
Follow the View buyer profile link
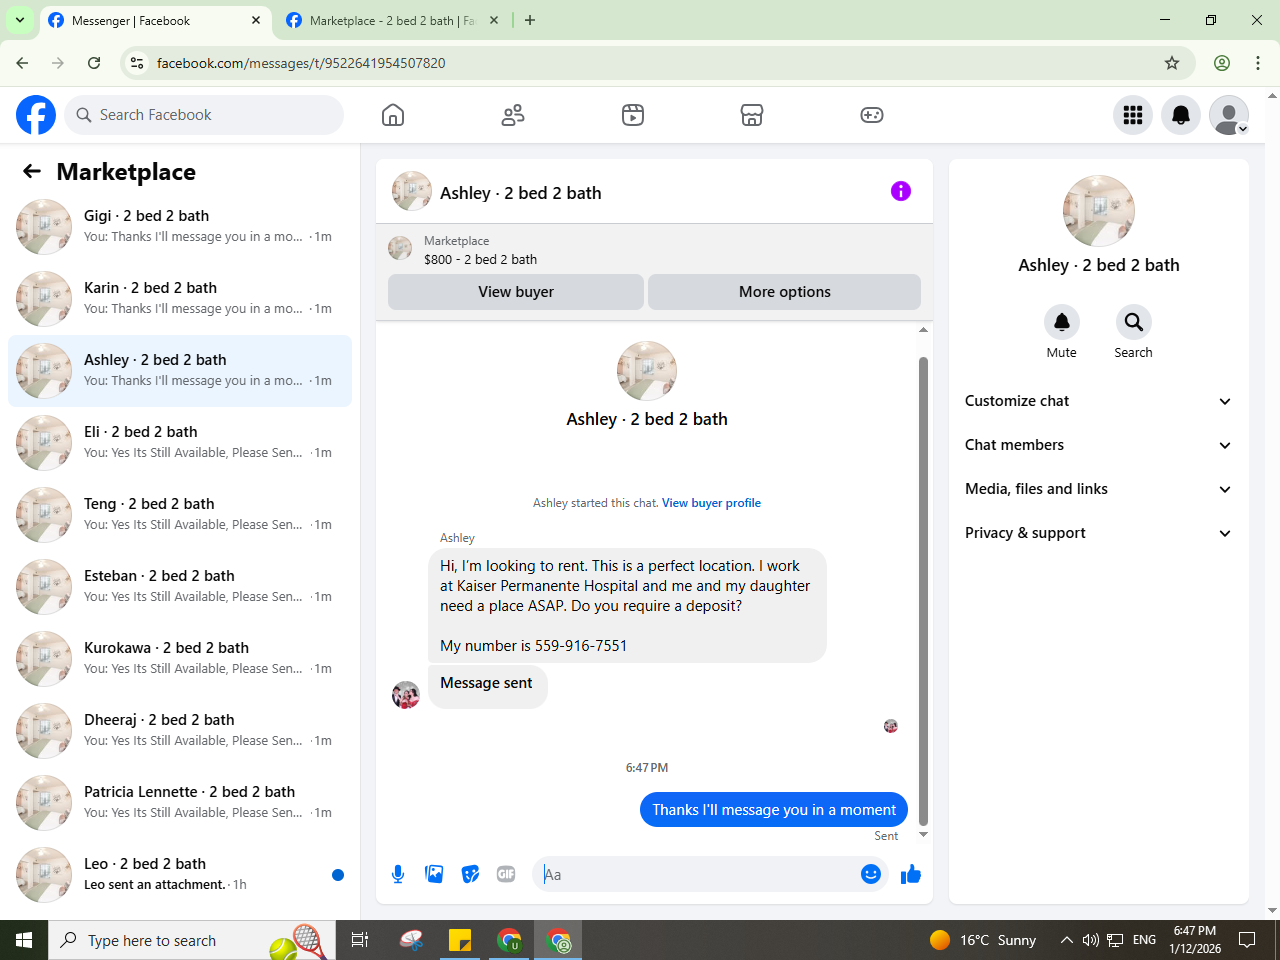[x=711, y=503]
